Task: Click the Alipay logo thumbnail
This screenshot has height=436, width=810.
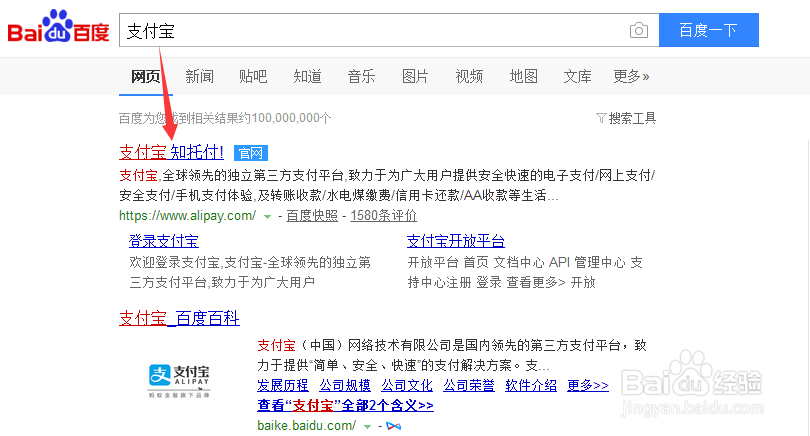Action: click(179, 381)
